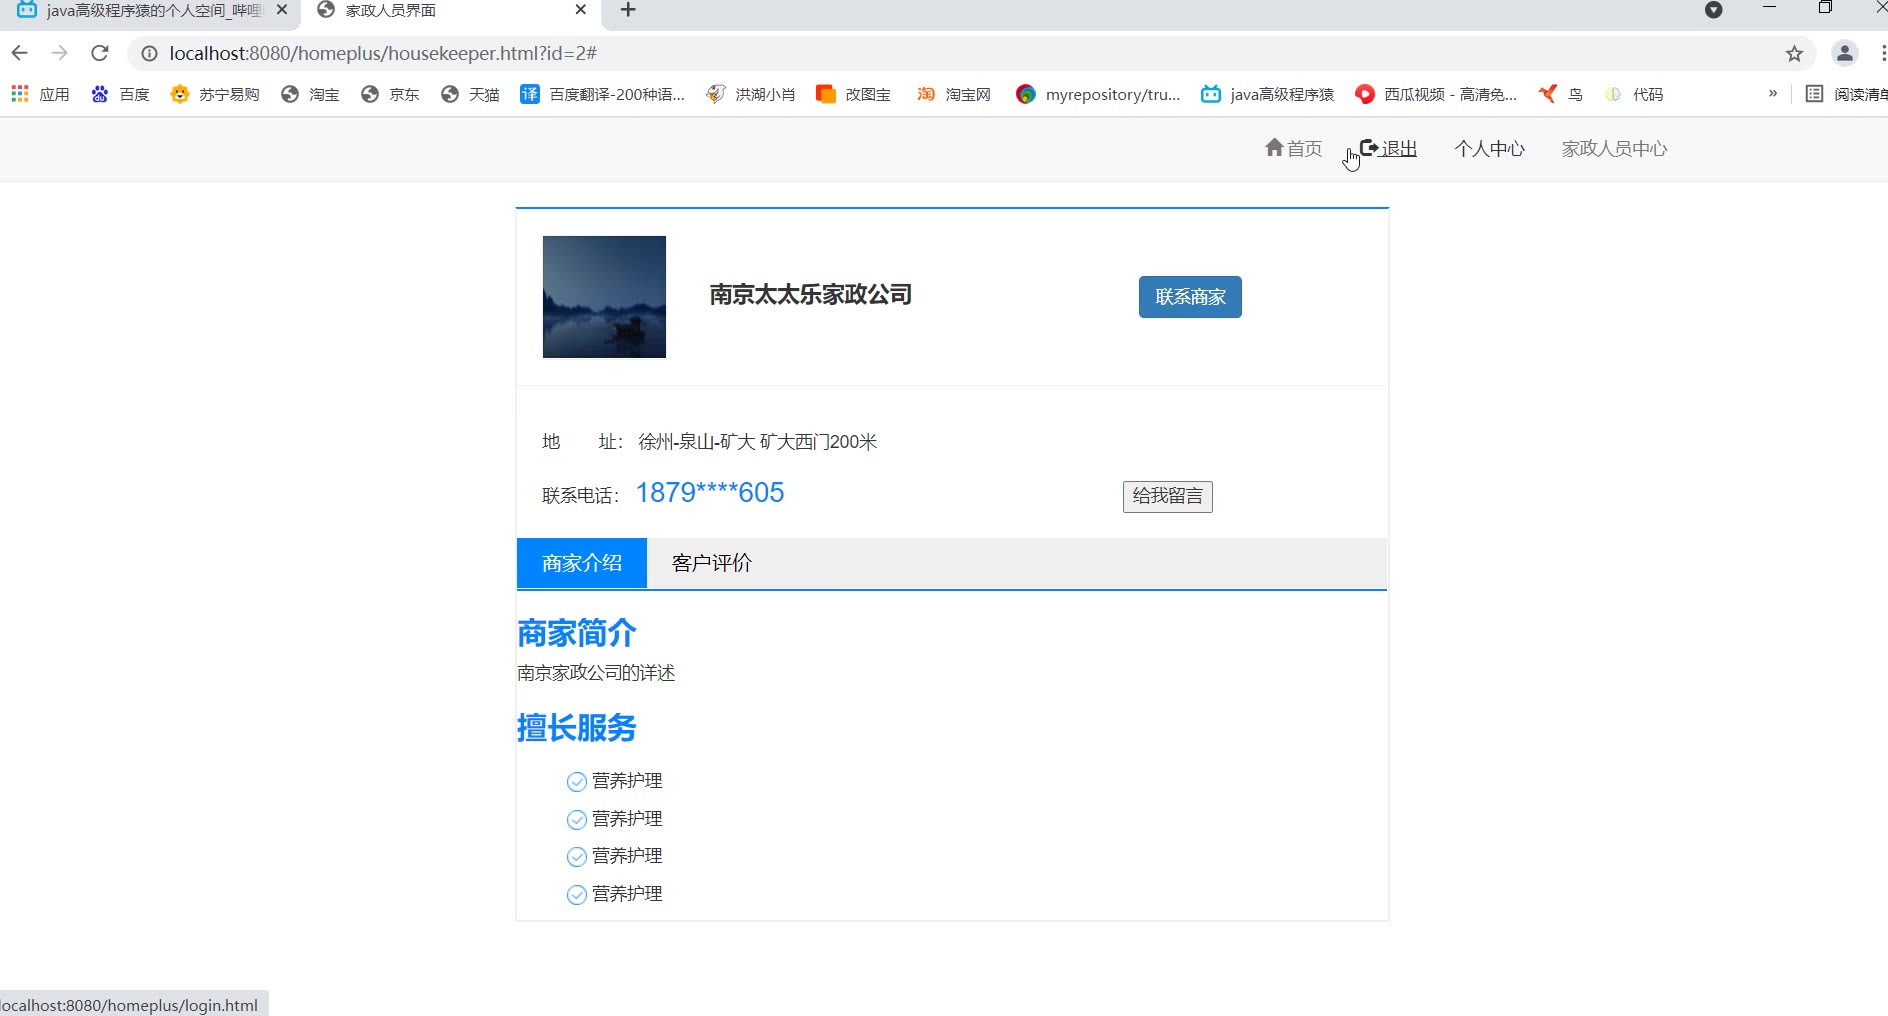Click the 给我留言 button
The height and width of the screenshot is (1016, 1888).
(x=1168, y=497)
